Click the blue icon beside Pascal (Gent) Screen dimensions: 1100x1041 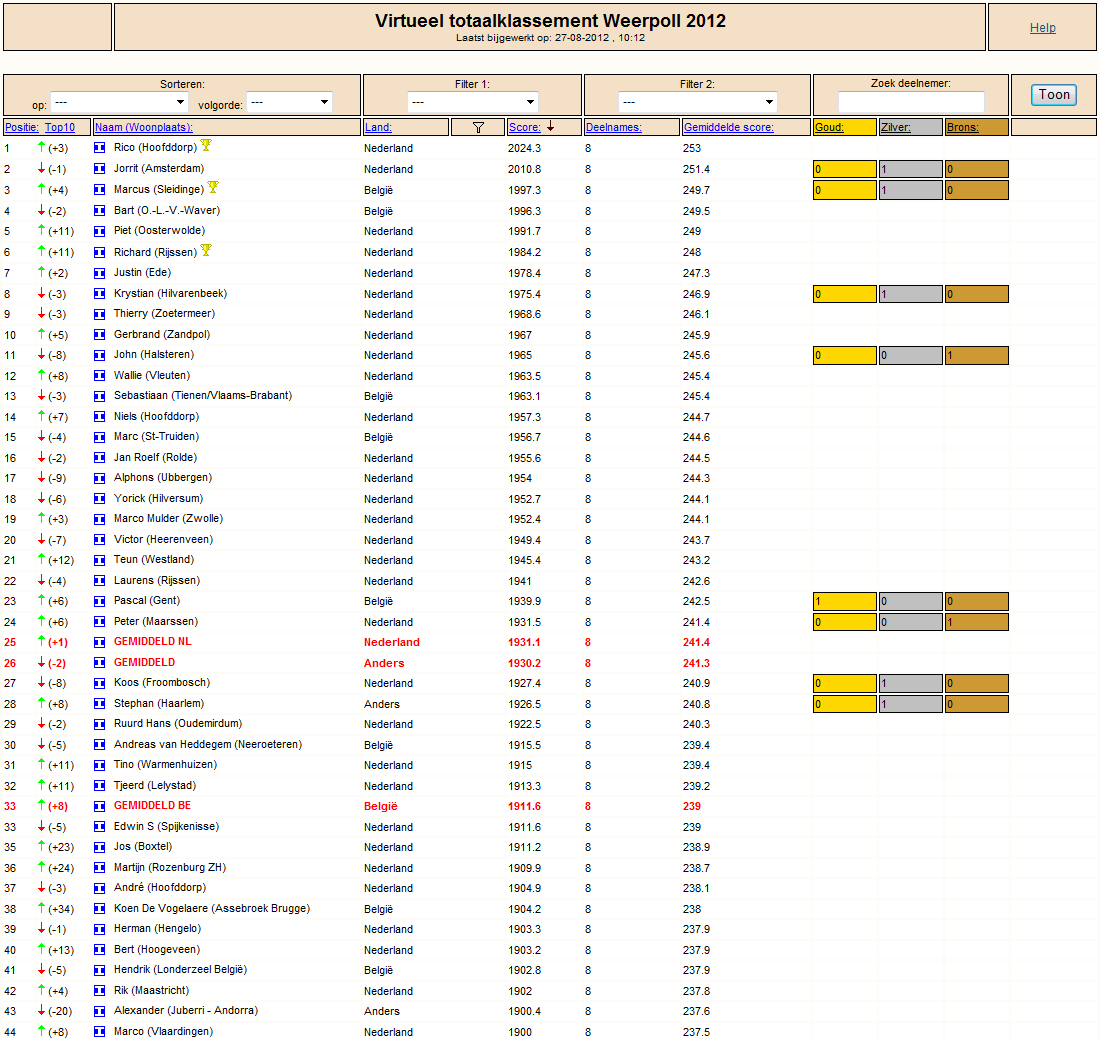100,601
